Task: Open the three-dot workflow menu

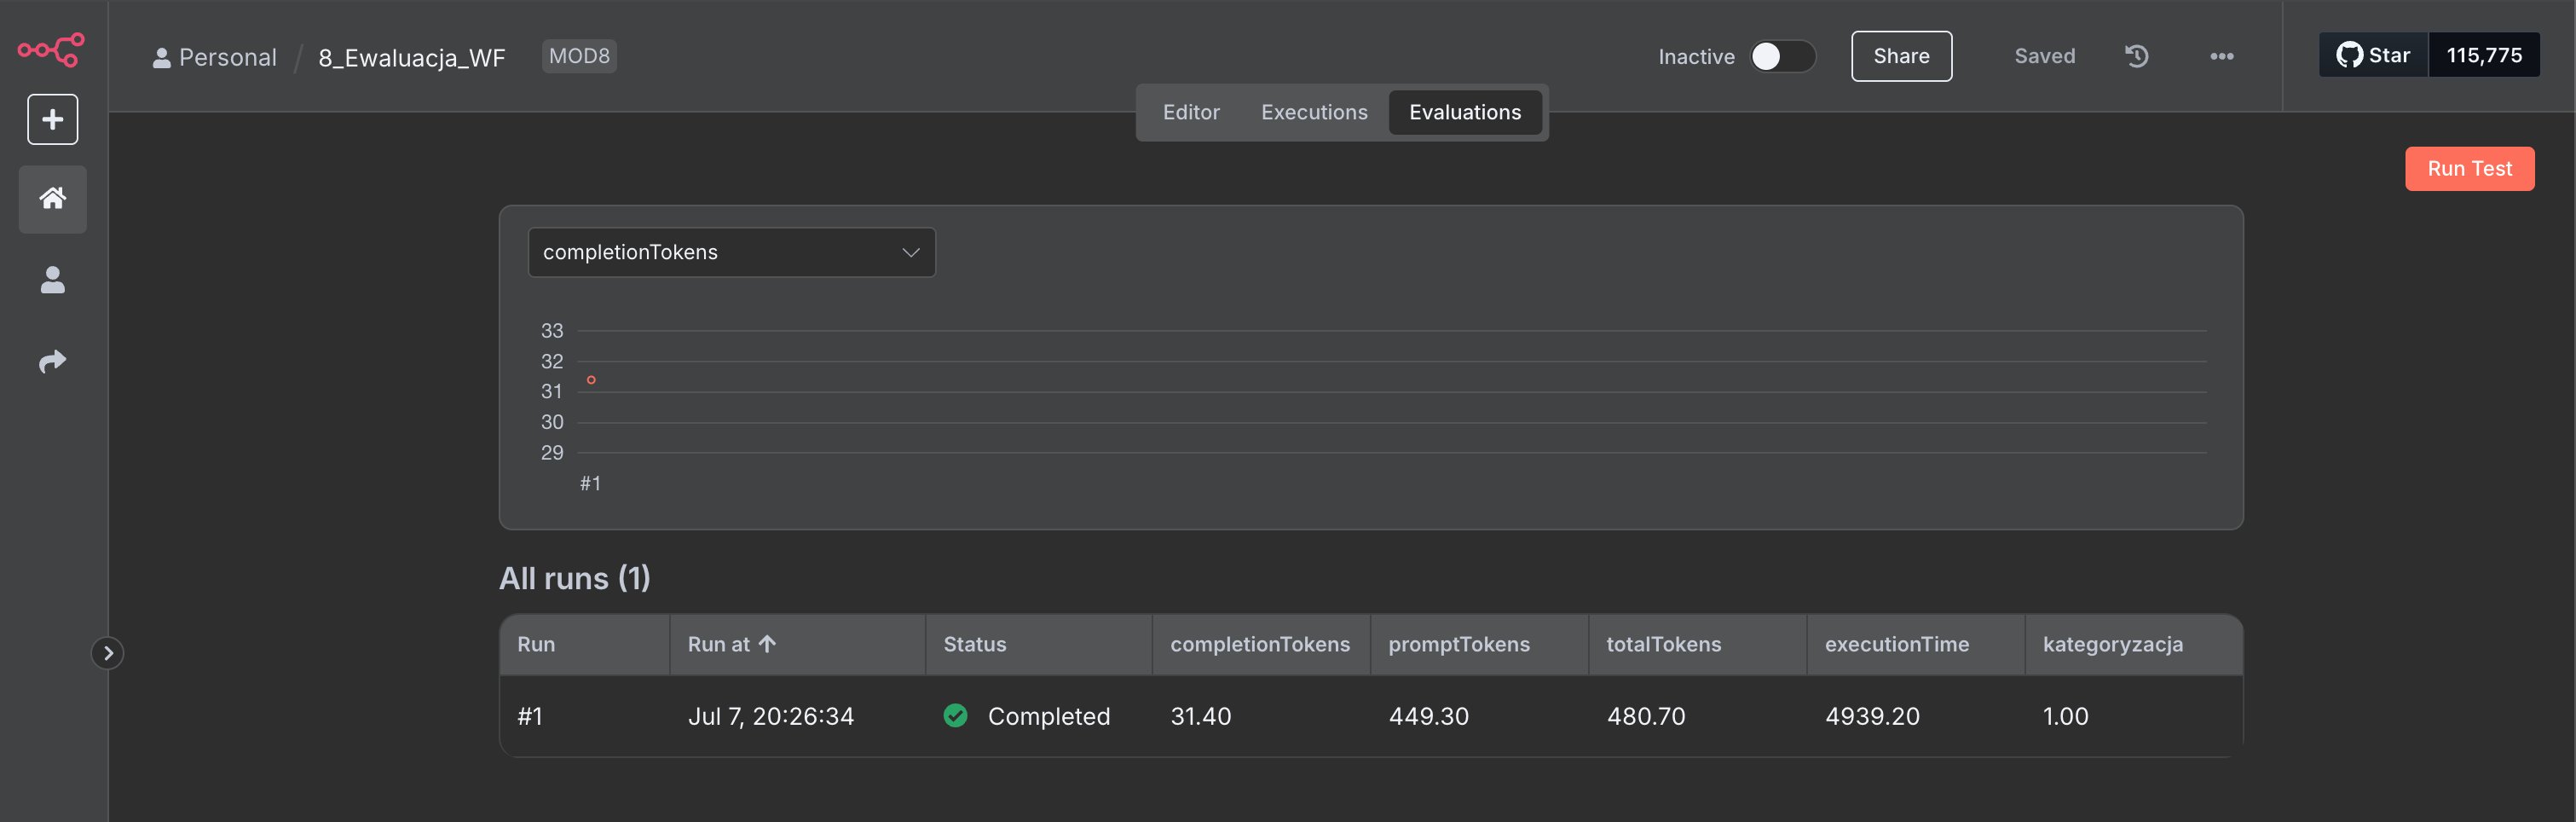Action: coord(2222,56)
